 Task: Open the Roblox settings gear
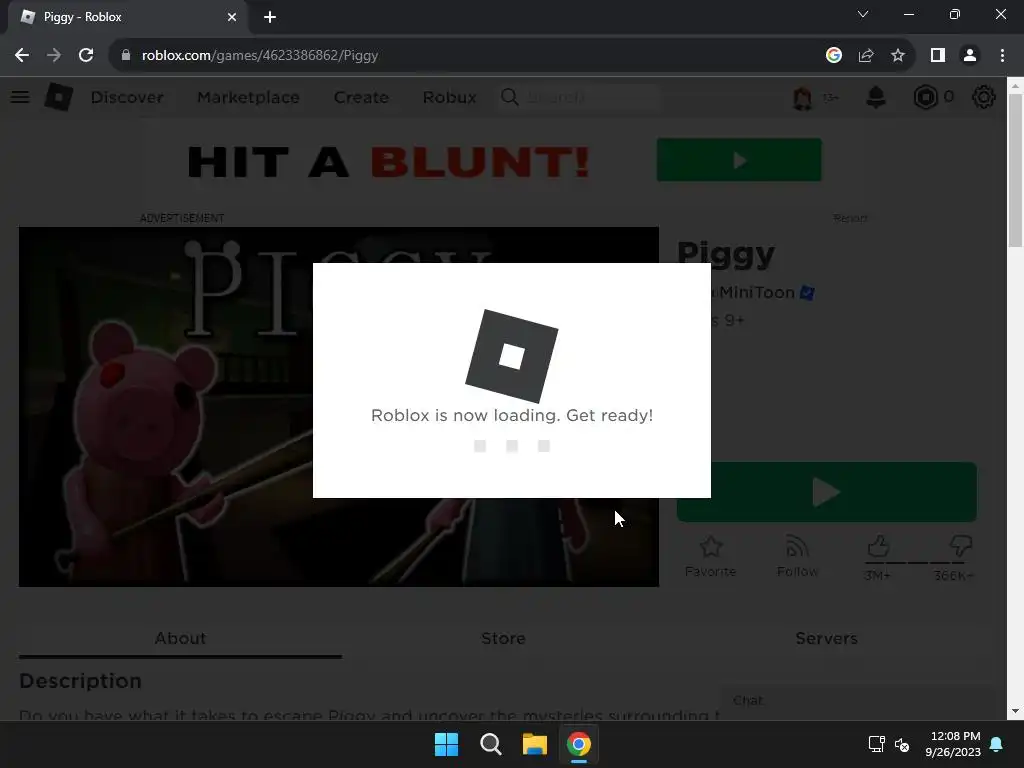(984, 97)
